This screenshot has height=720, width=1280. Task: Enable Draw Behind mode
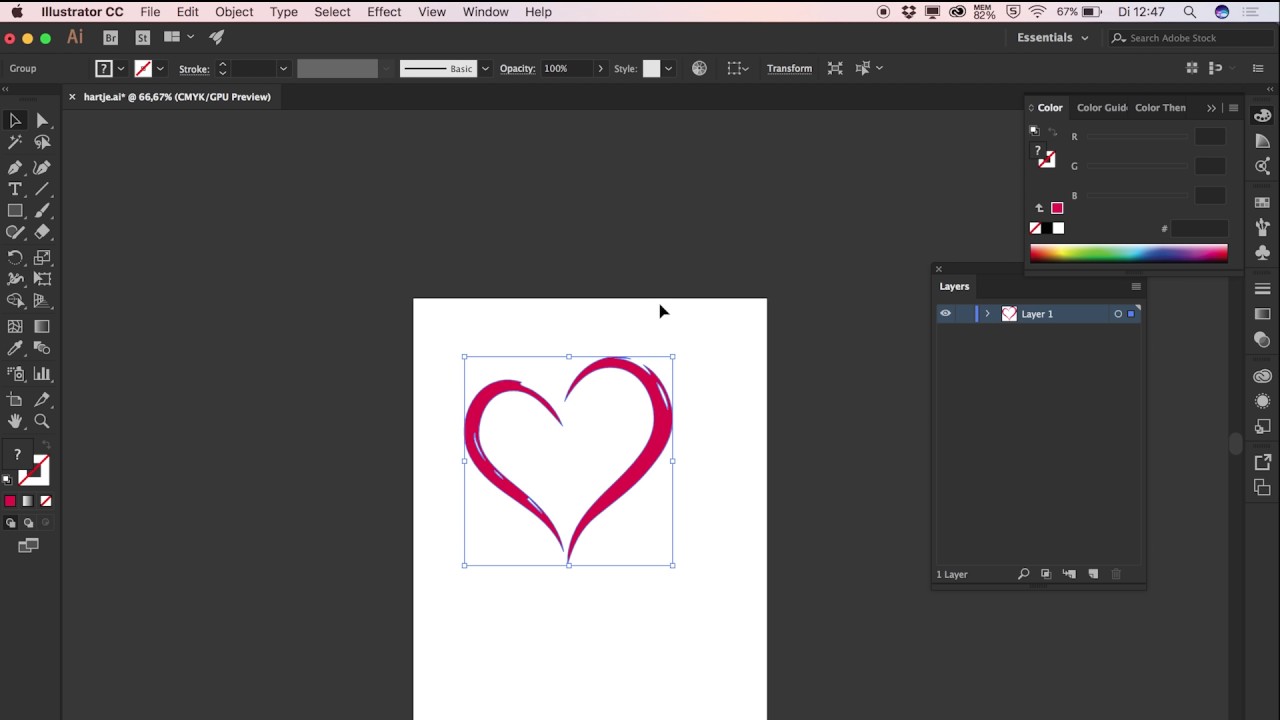click(x=28, y=523)
